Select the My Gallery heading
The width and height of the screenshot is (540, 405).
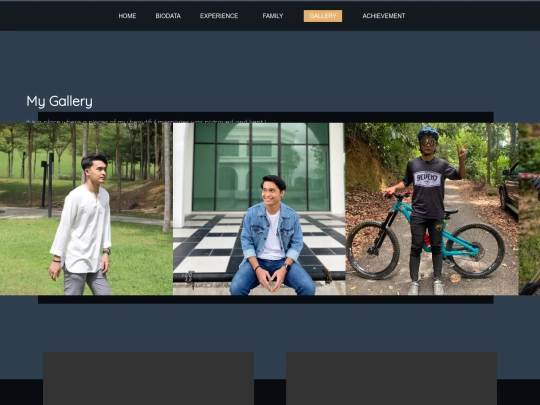click(59, 102)
